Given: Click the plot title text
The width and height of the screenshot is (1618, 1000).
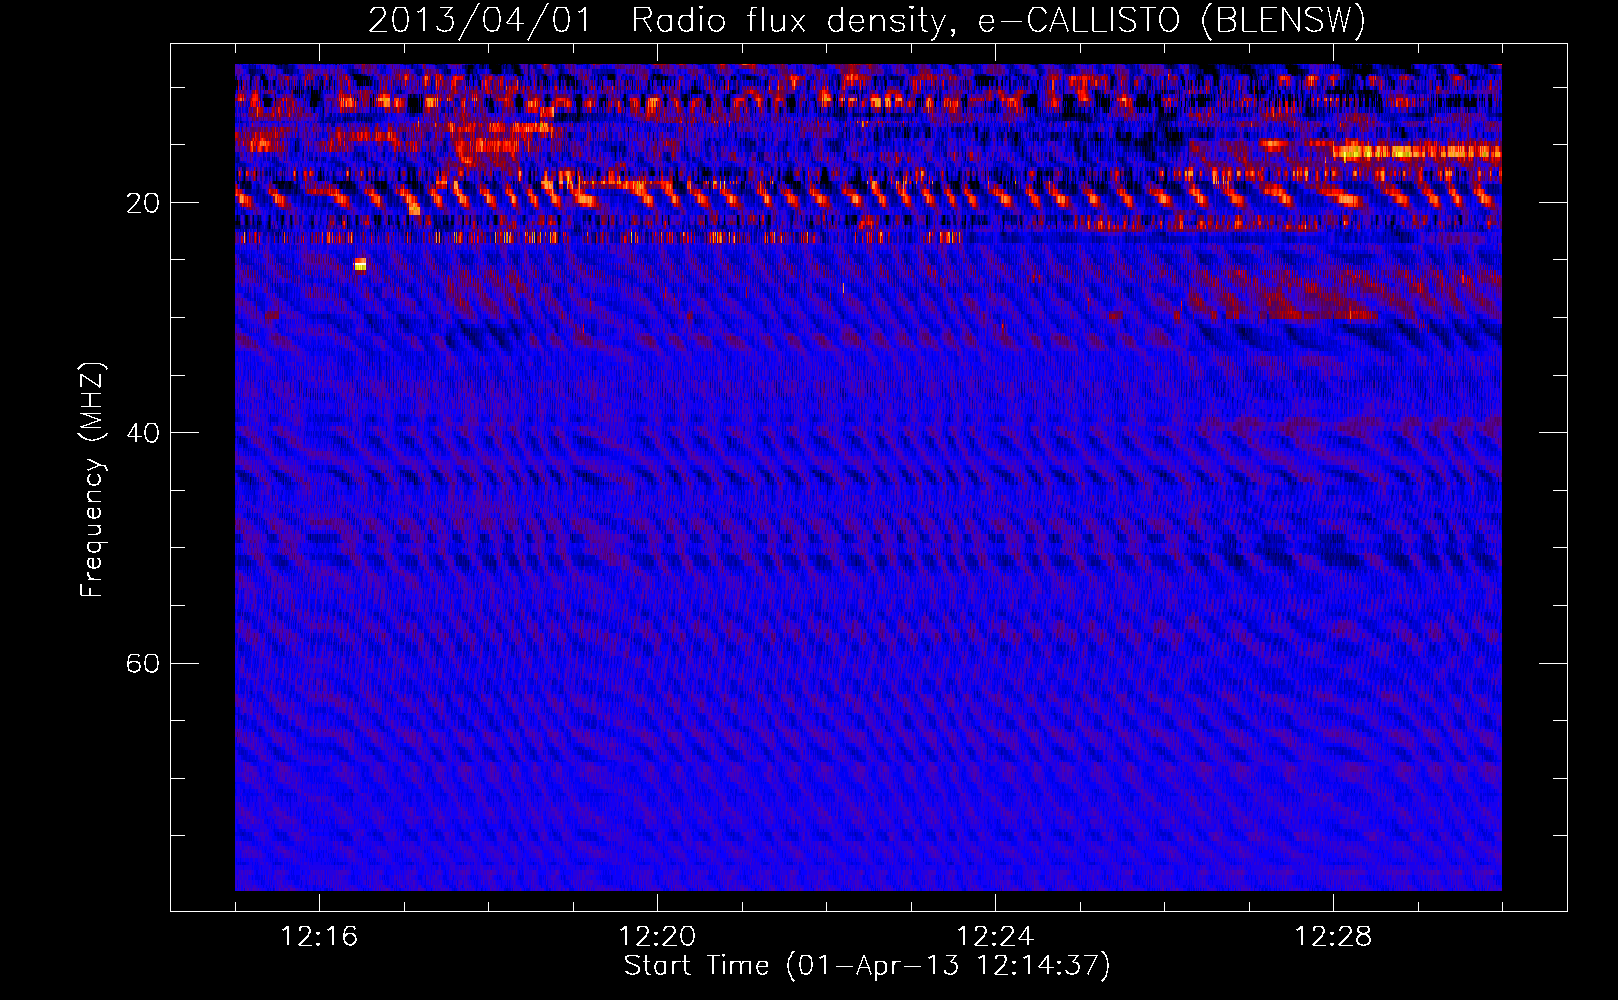Looking at the screenshot, I should click(x=866, y=20).
